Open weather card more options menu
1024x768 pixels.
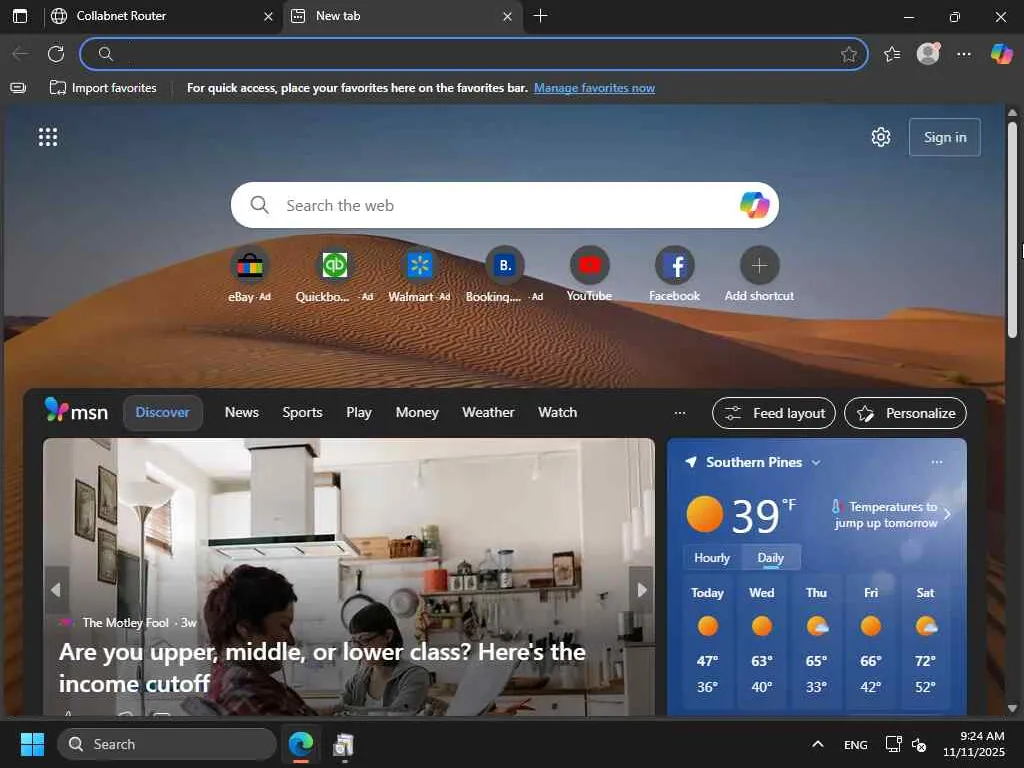[x=936, y=462]
